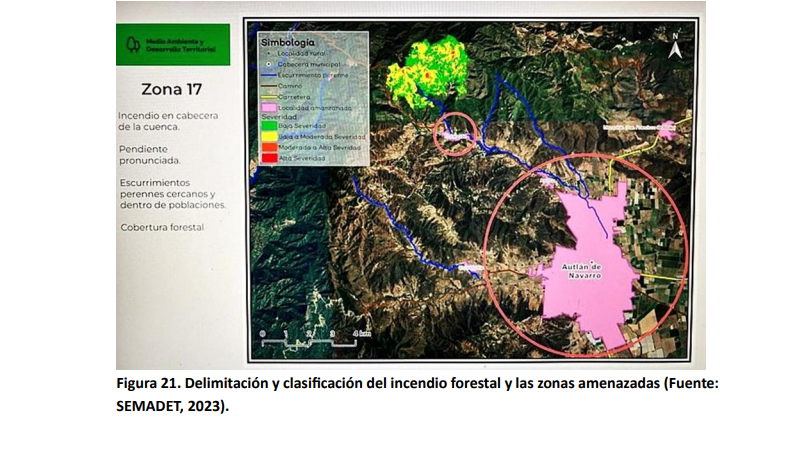This screenshot has height=452, width=807.
Task: Click the yellow Baja a Moderada Severidad swatch
Action: (268, 136)
